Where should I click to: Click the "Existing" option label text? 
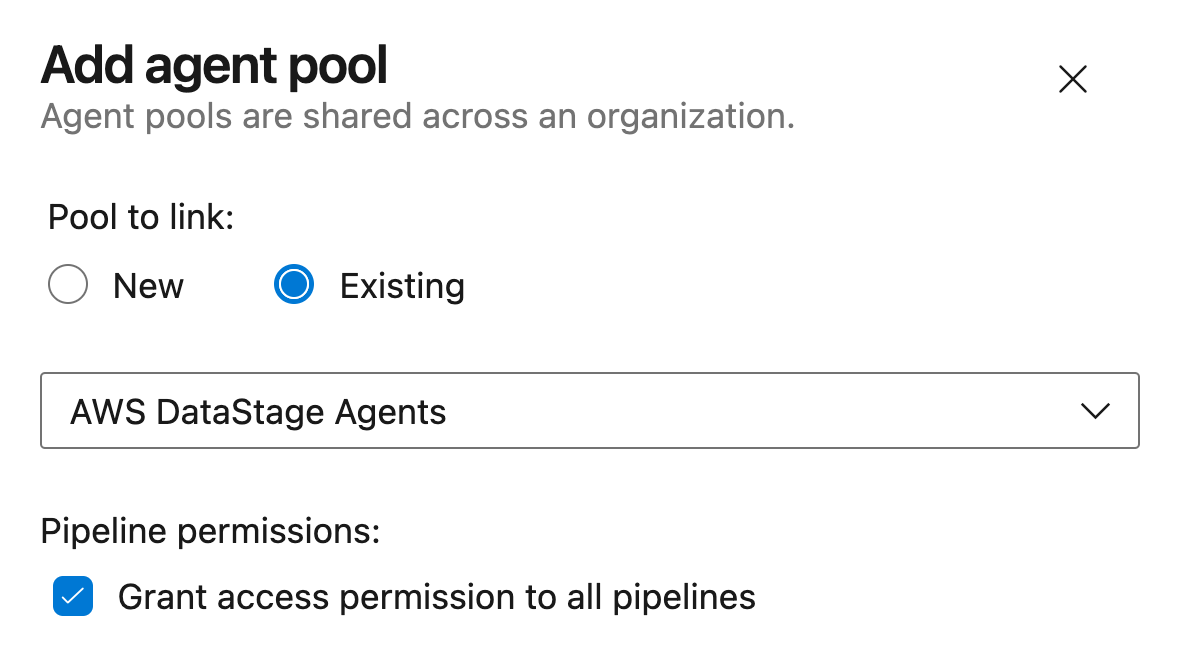point(402,287)
